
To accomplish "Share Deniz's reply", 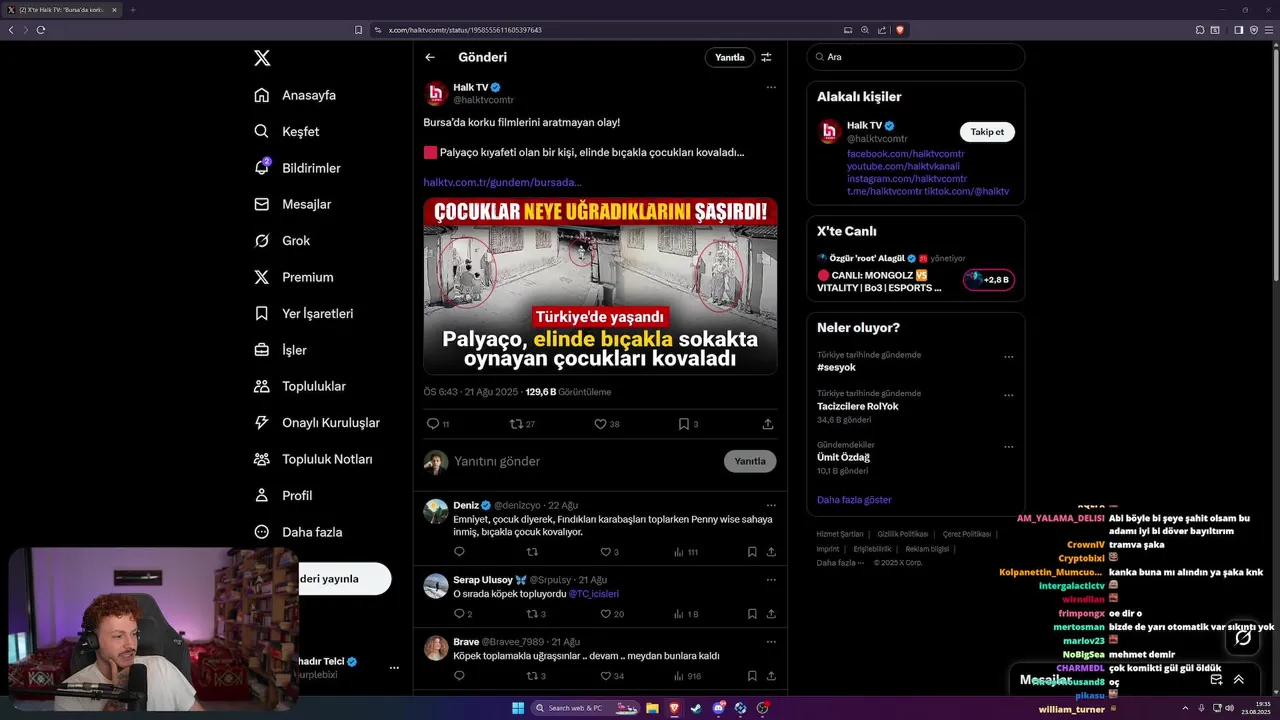I will click(x=771, y=552).
